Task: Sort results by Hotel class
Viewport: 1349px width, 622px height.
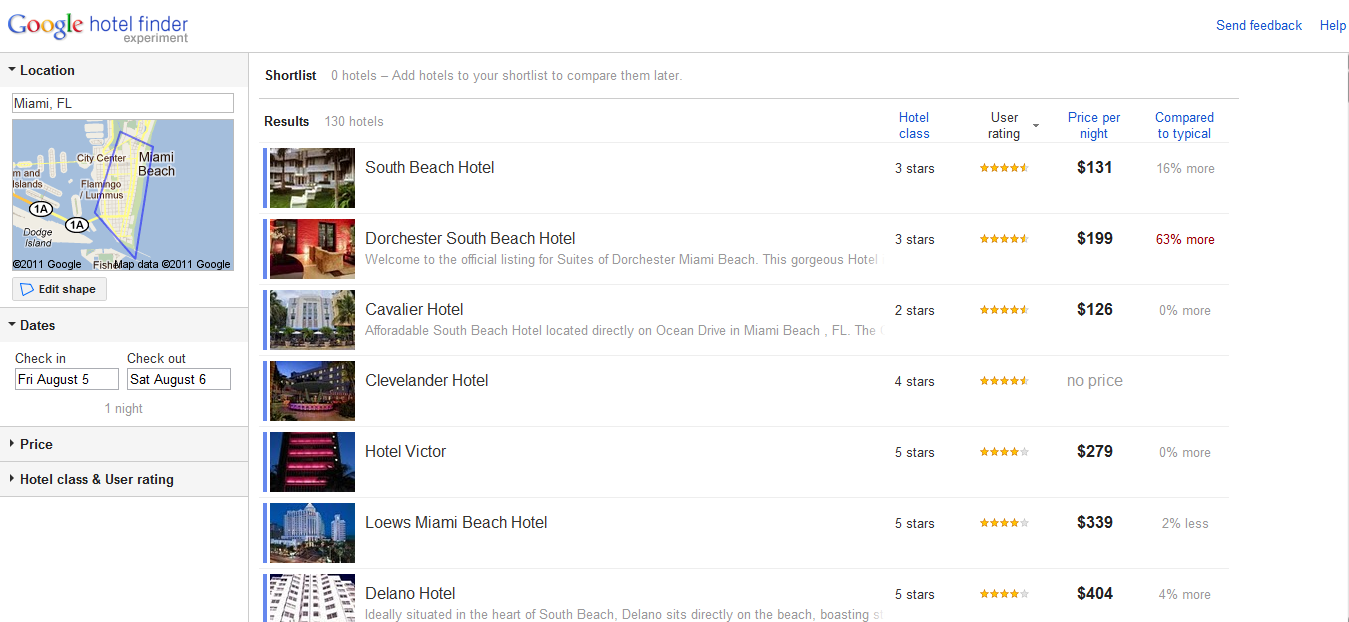Action: [x=913, y=125]
